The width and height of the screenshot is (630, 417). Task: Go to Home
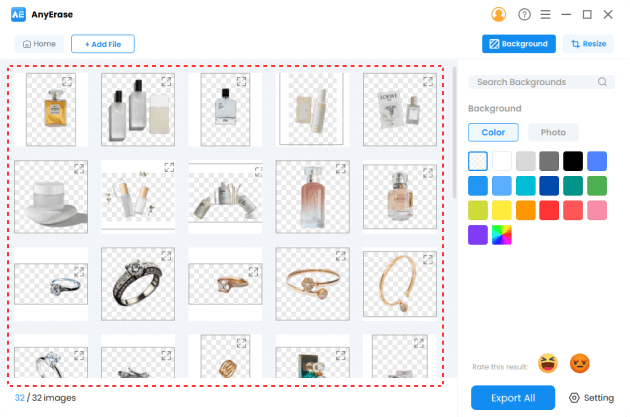pyautogui.click(x=39, y=44)
